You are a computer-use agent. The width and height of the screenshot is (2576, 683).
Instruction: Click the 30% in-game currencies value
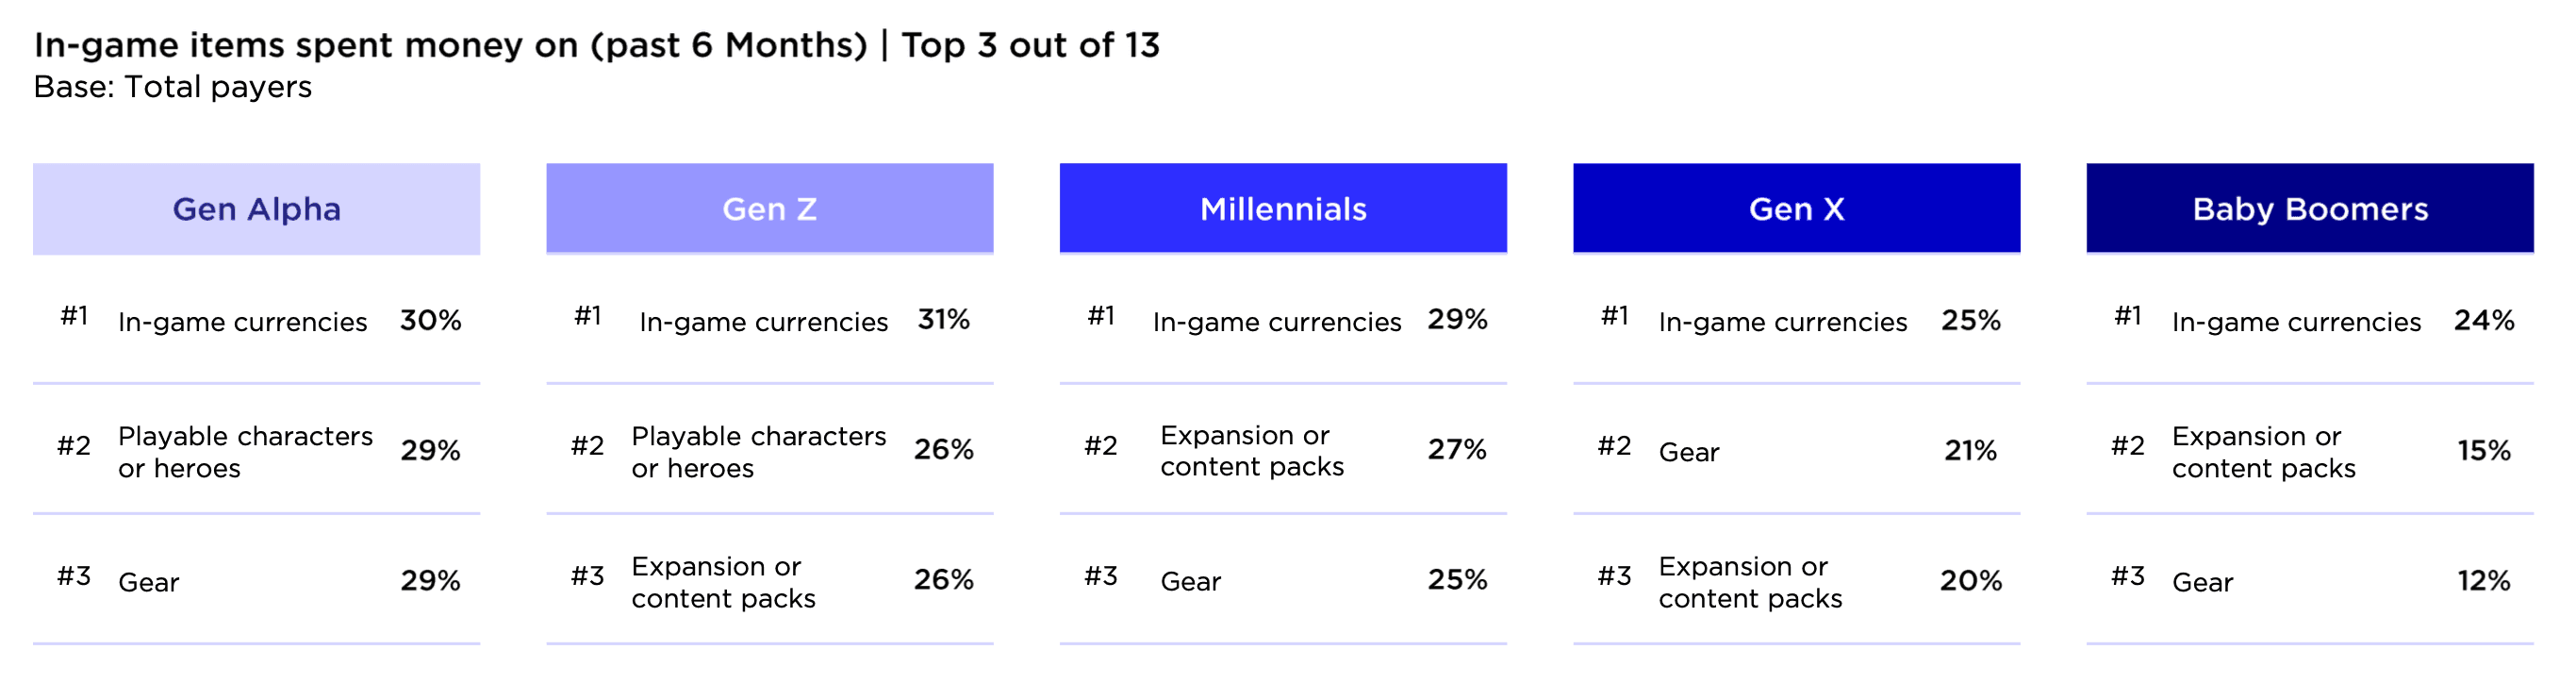[x=431, y=321]
